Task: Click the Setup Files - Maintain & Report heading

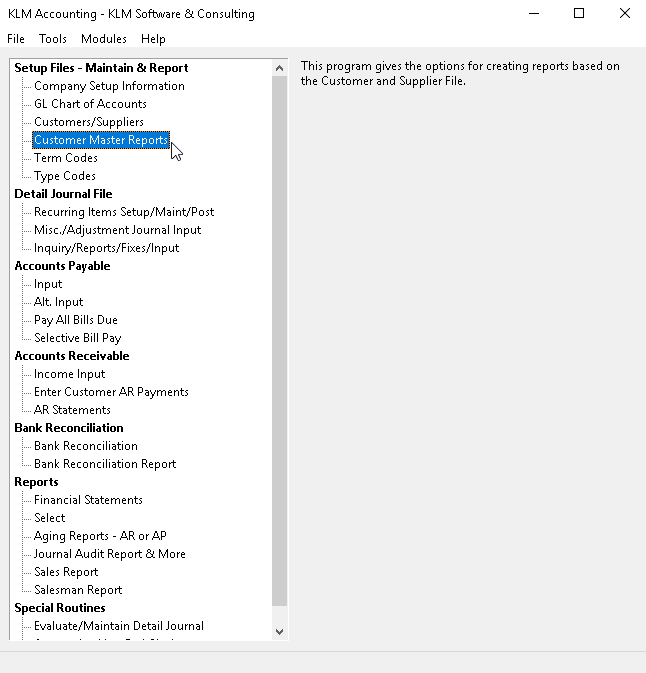Action: pyautogui.click(x=101, y=68)
